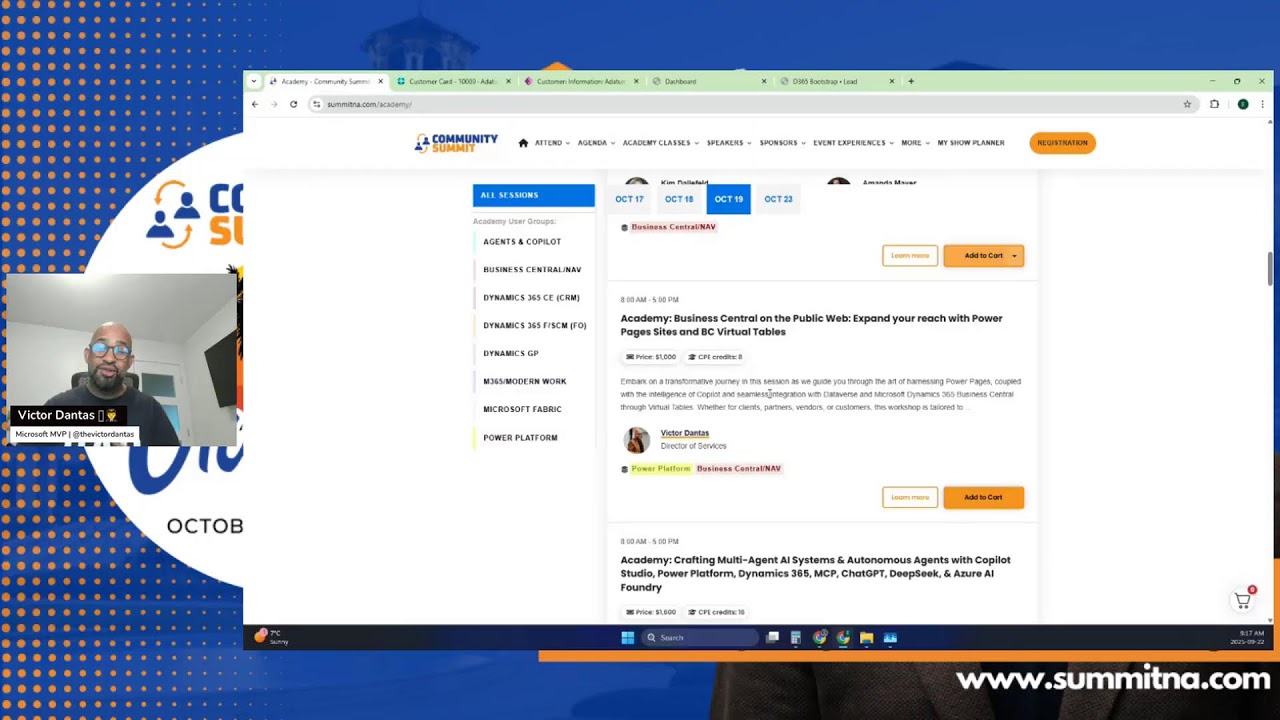The width and height of the screenshot is (1280, 720).
Task: Open Chrome extensions menu
Action: coord(1214,104)
